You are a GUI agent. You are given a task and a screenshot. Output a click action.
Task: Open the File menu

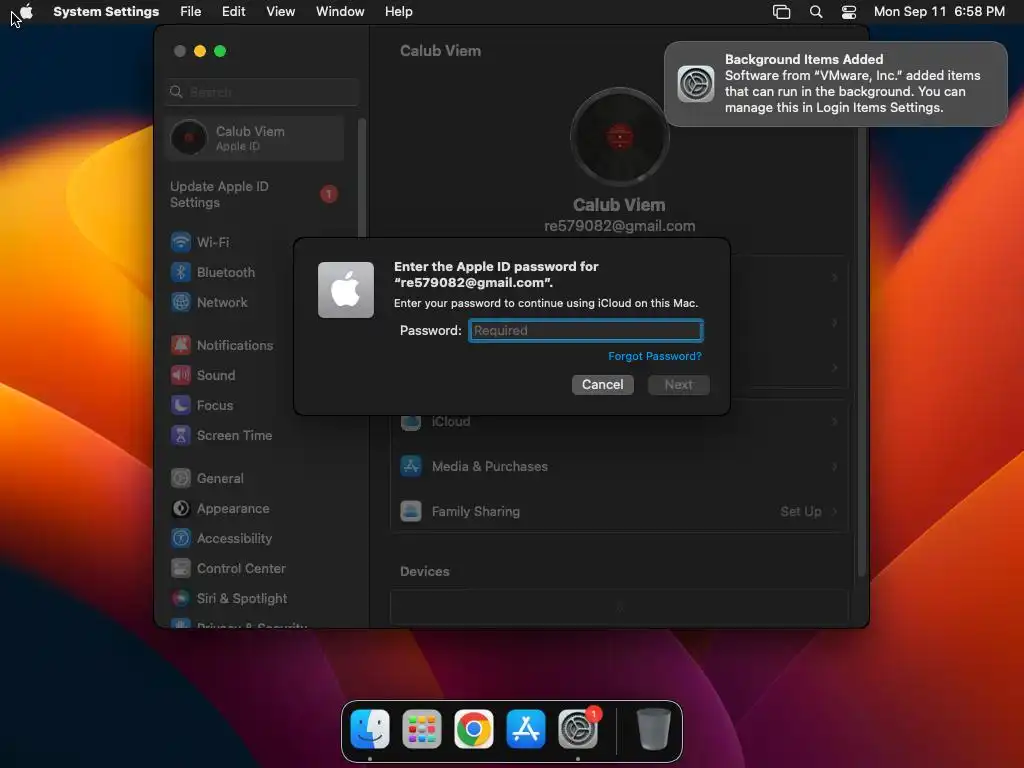[x=191, y=12]
